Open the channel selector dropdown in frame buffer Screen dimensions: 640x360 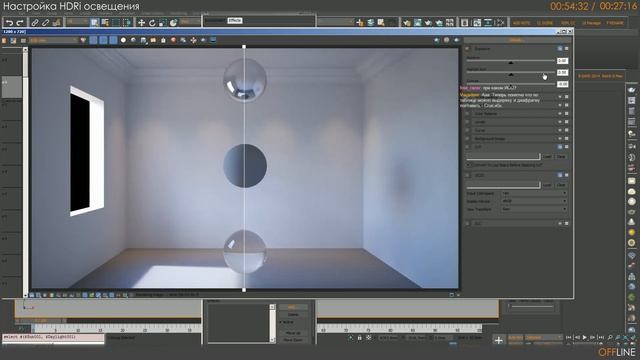[x=53, y=40]
